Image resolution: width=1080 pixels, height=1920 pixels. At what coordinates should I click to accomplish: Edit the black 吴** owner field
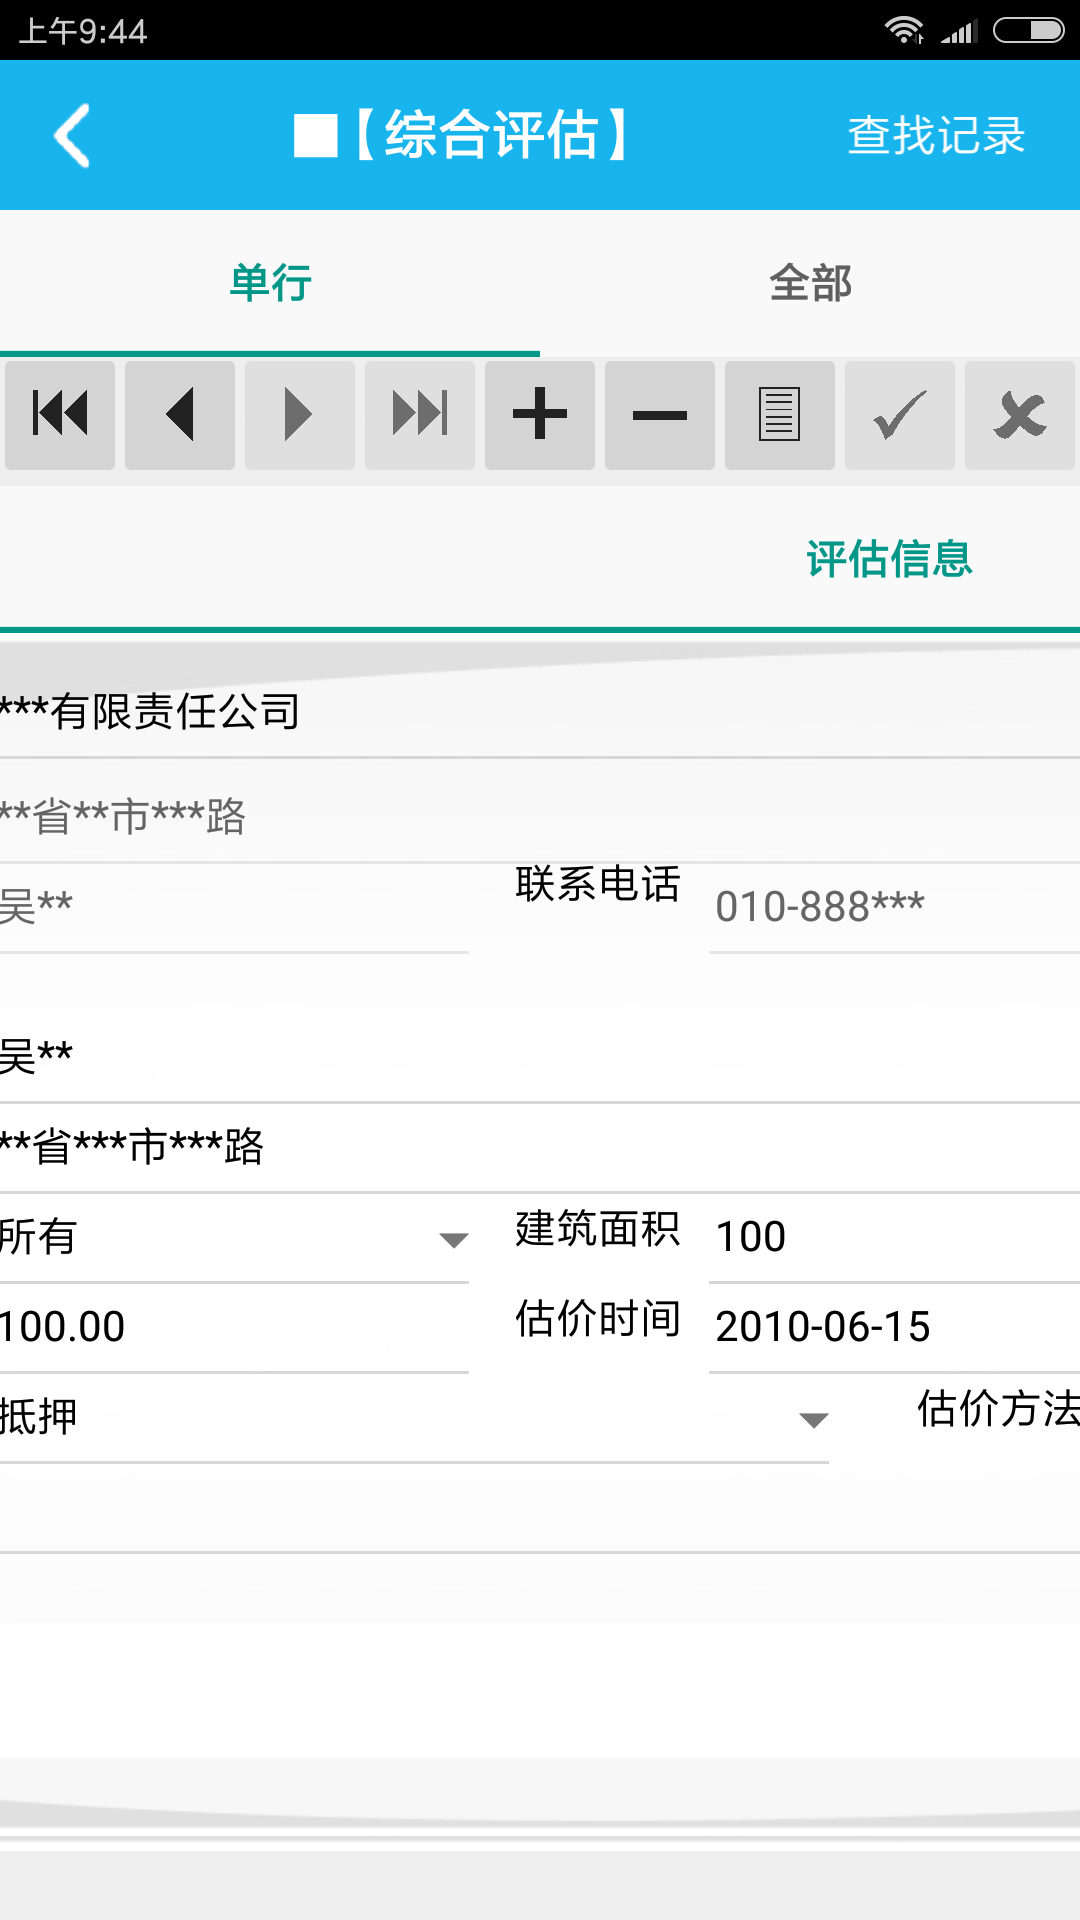pos(540,1058)
